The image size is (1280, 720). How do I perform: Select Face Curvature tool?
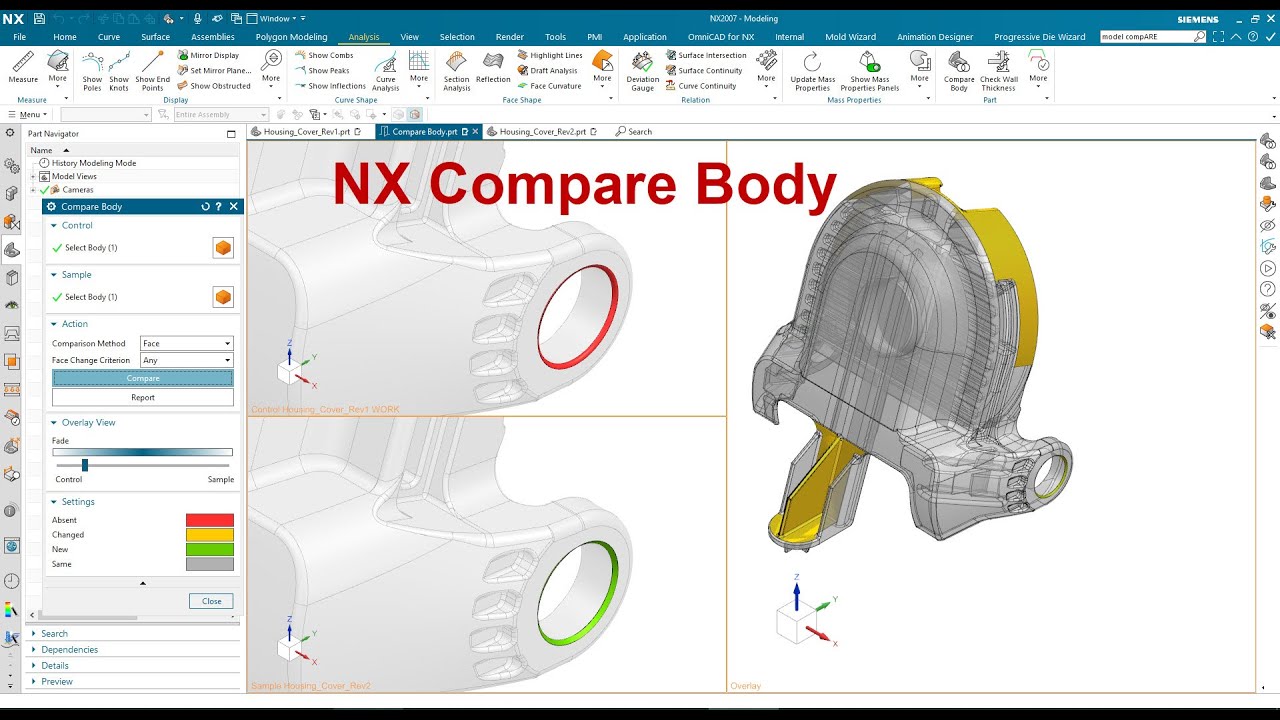(549, 86)
